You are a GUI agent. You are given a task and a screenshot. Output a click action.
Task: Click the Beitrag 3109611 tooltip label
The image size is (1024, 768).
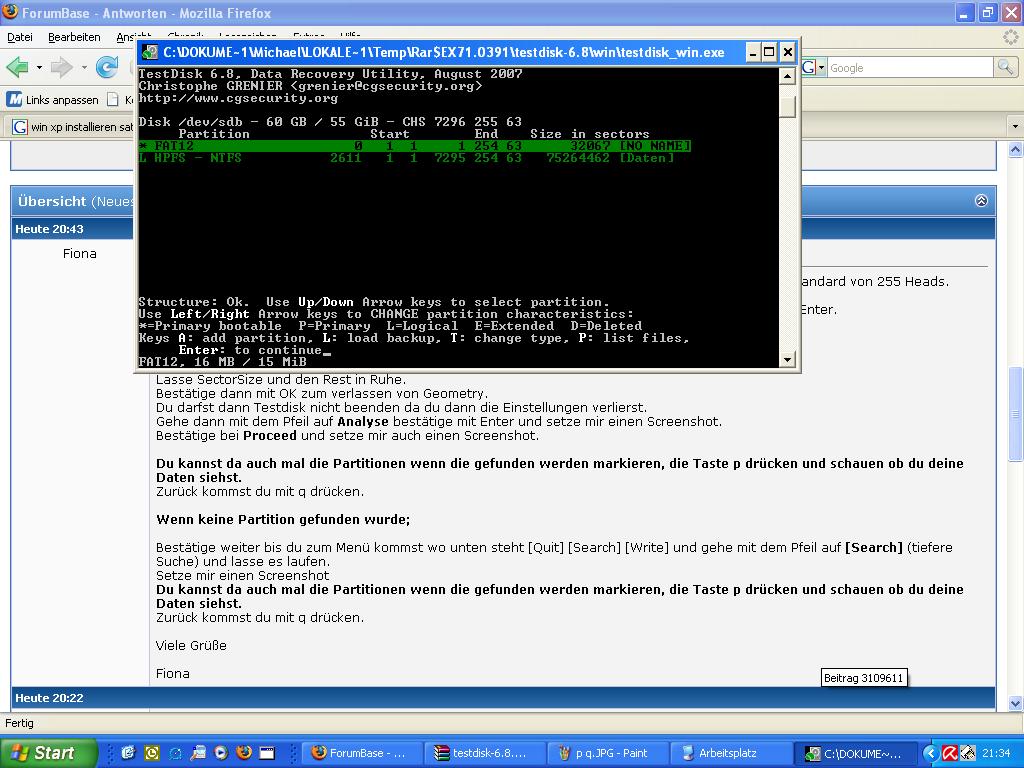863,678
